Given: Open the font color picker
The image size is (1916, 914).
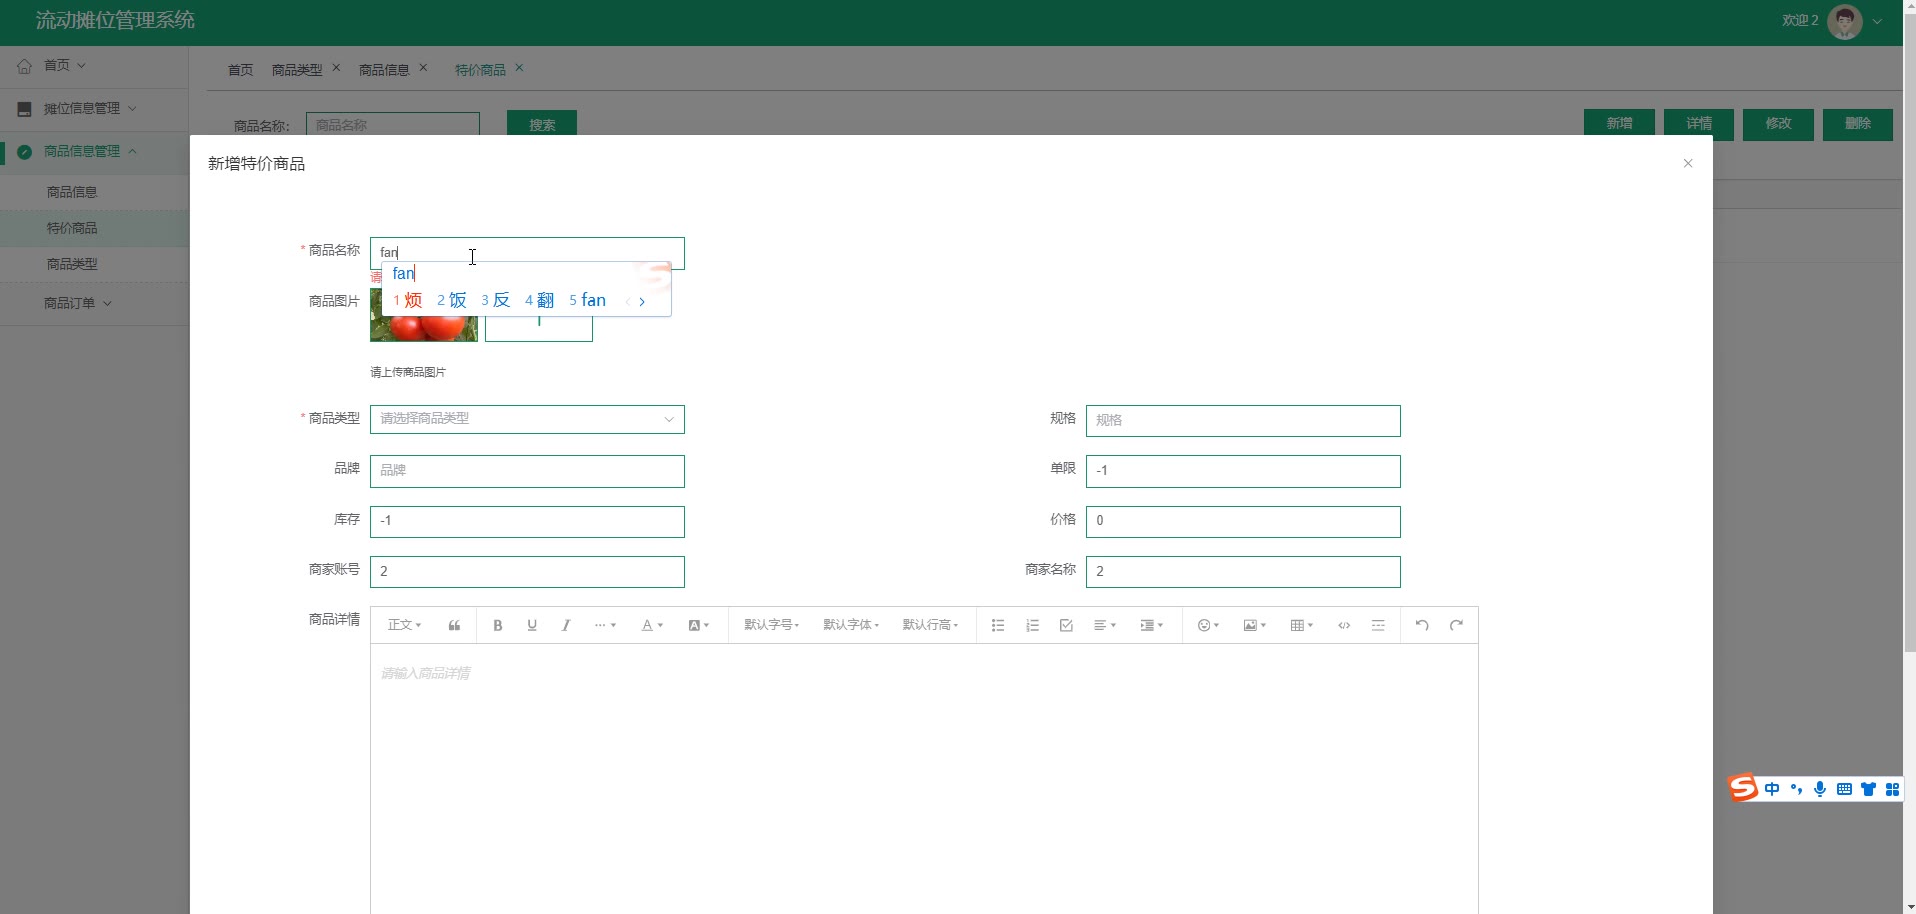Looking at the screenshot, I should coord(652,625).
